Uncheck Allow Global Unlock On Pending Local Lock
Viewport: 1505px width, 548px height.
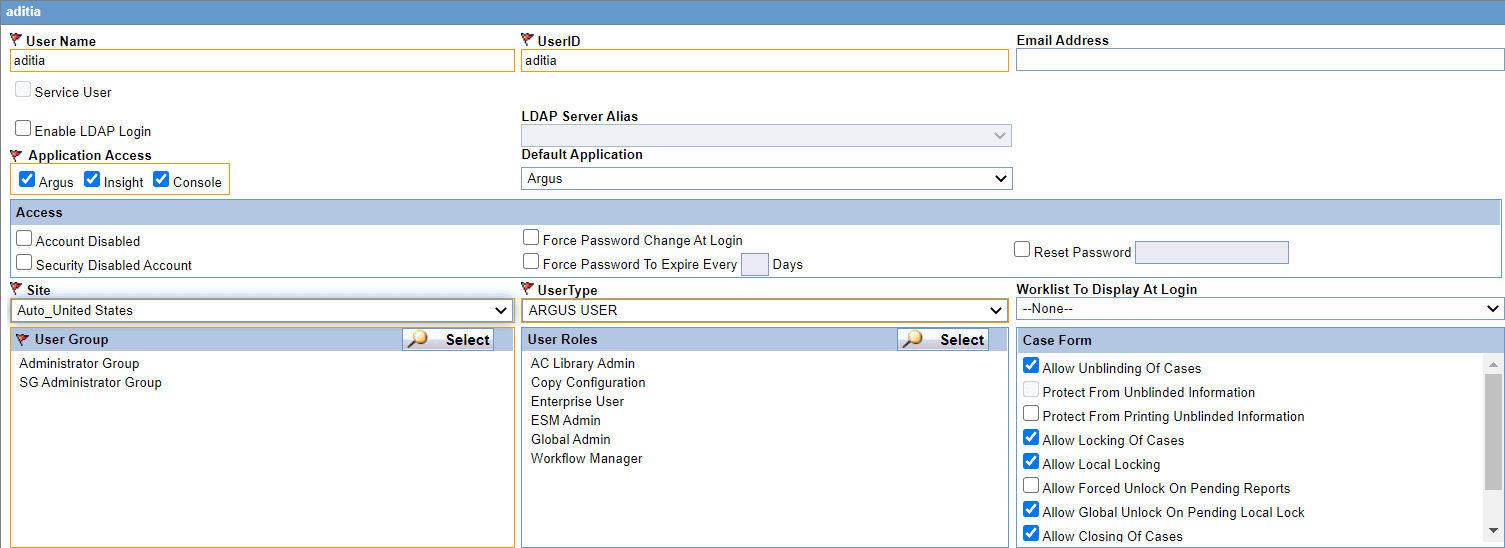1031,510
